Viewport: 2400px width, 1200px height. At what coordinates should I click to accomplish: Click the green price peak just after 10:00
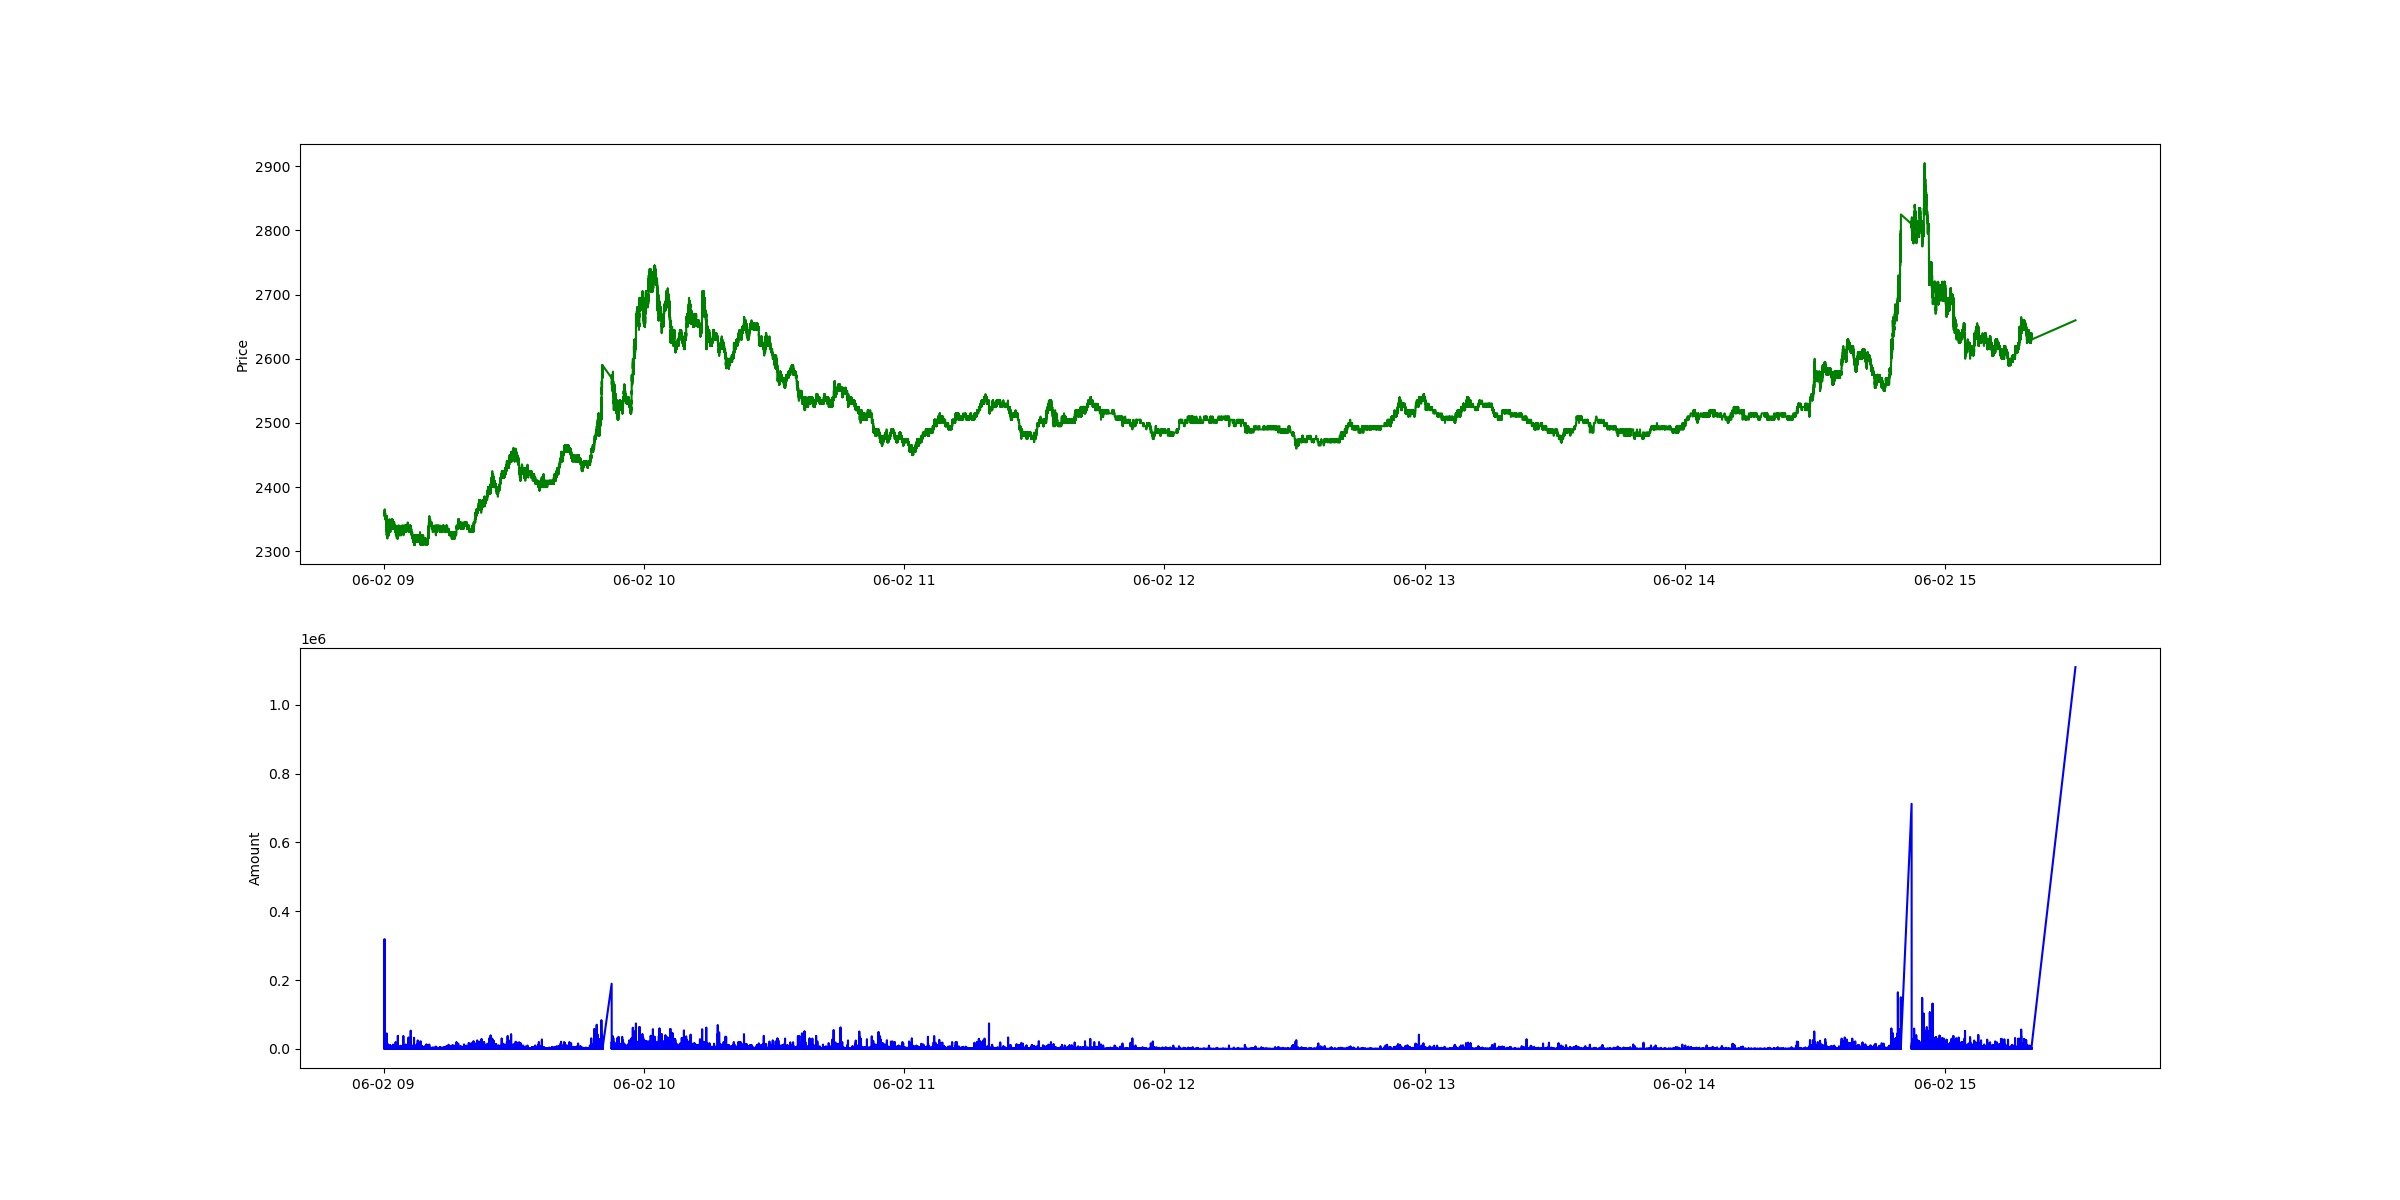pos(654,267)
